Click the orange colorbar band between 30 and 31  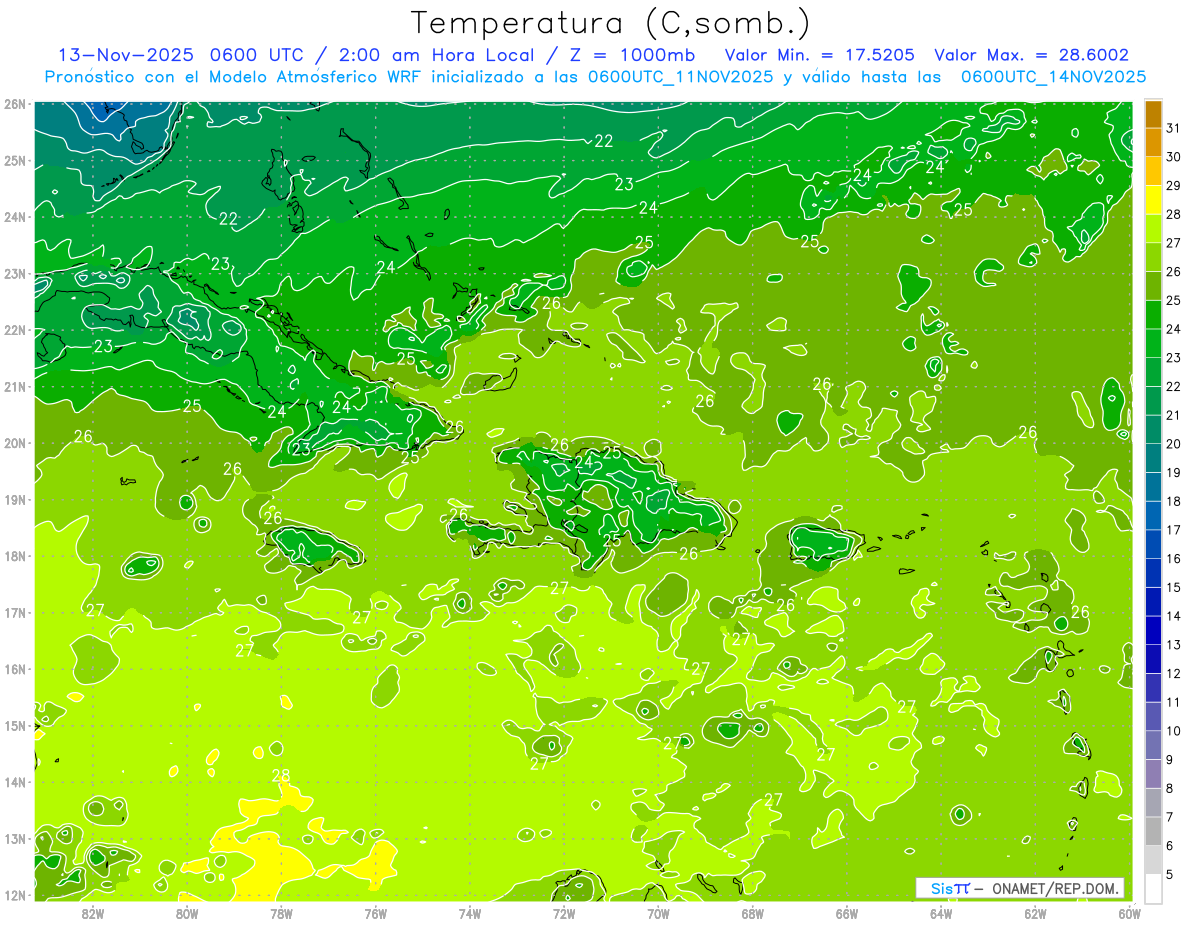click(x=1153, y=143)
